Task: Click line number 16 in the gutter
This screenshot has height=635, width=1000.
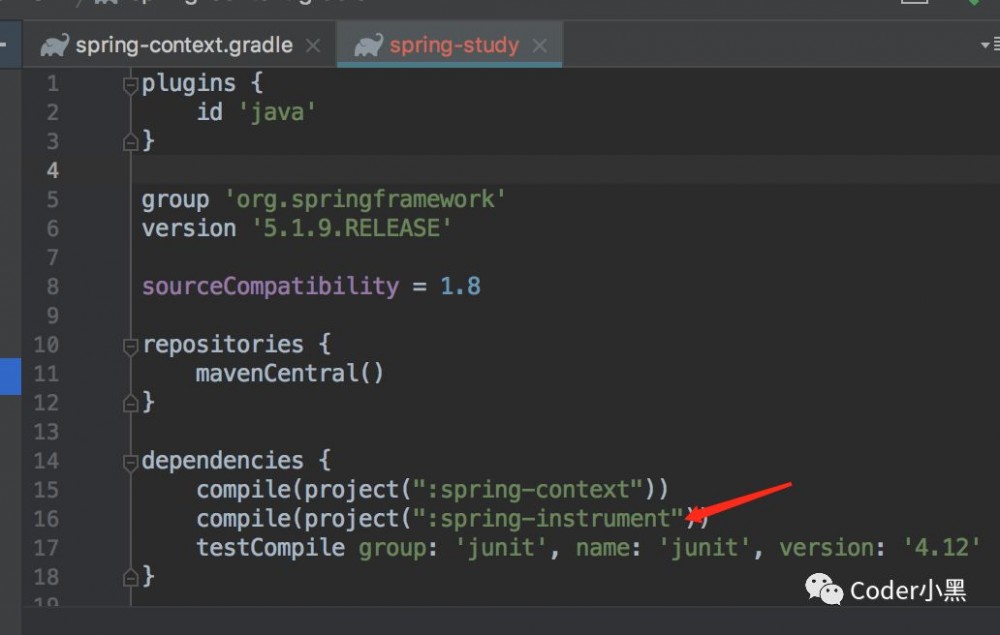Action: (x=46, y=518)
